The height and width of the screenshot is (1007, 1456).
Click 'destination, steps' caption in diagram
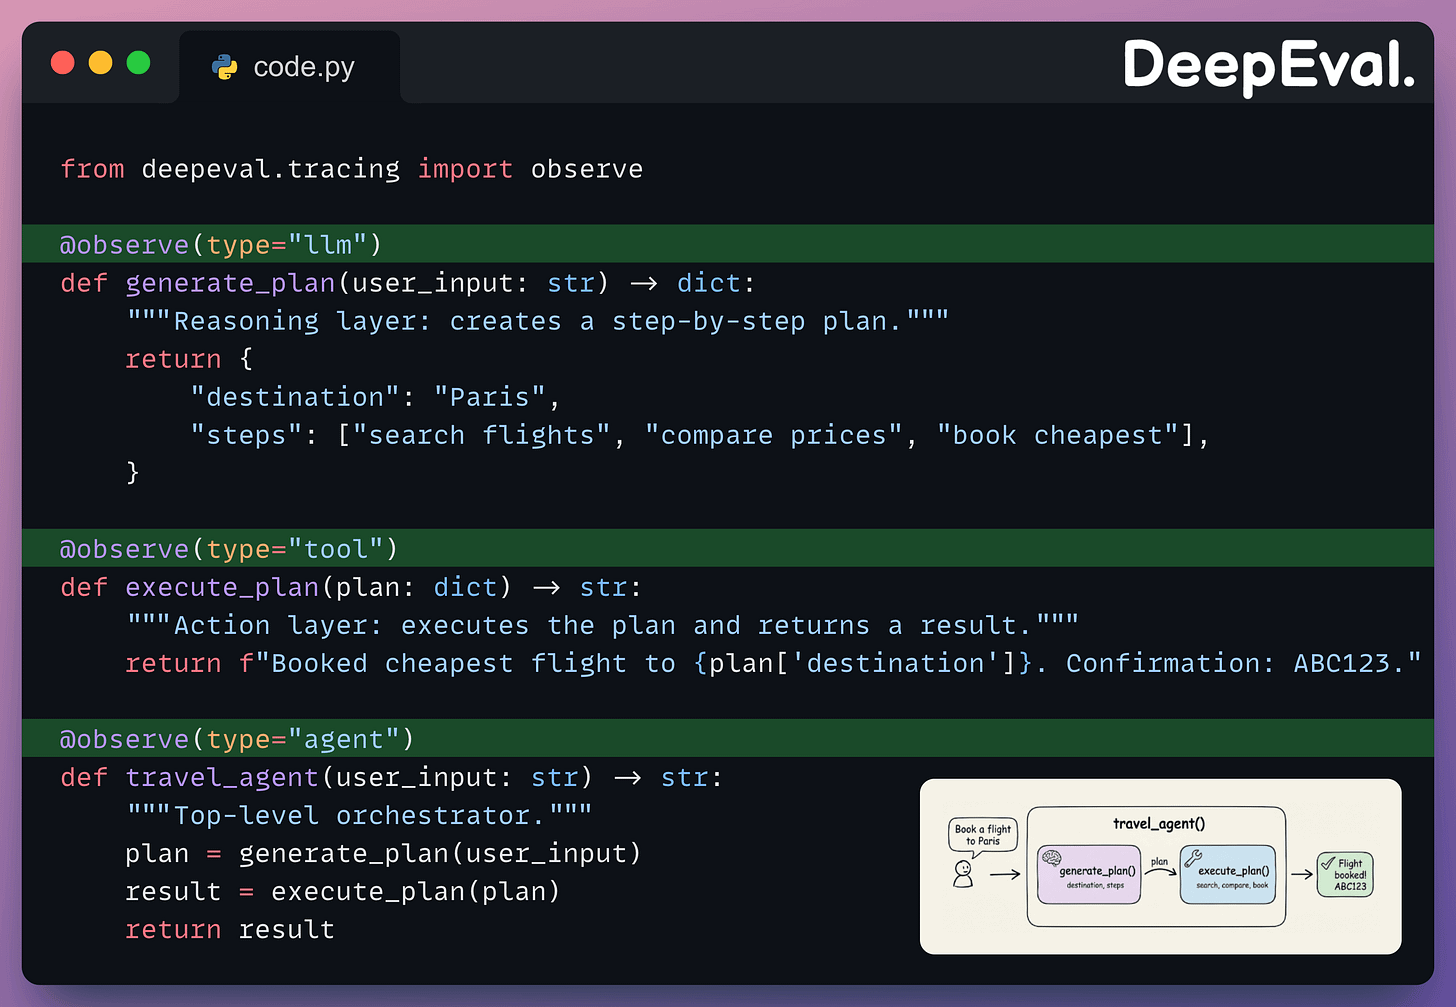click(1095, 885)
